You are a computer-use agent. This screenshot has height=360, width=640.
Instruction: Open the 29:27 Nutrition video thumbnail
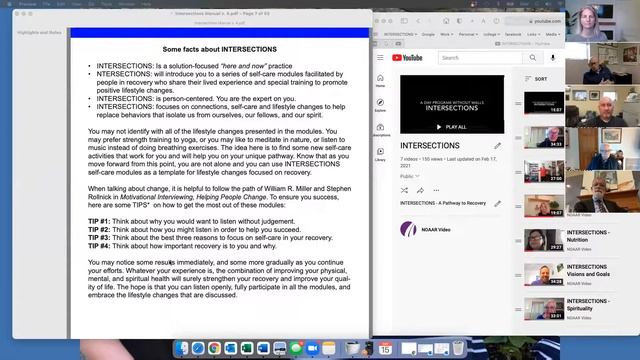[544, 240]
